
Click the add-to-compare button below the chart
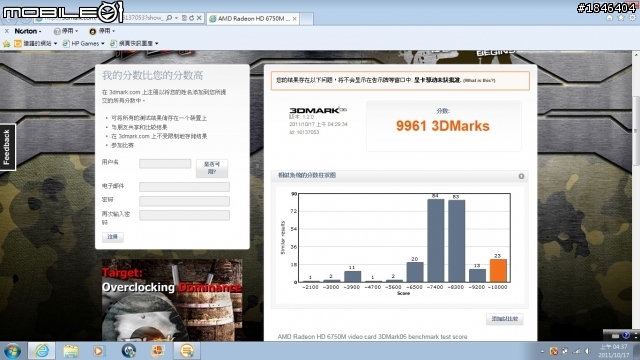click(x=504, y=319)
